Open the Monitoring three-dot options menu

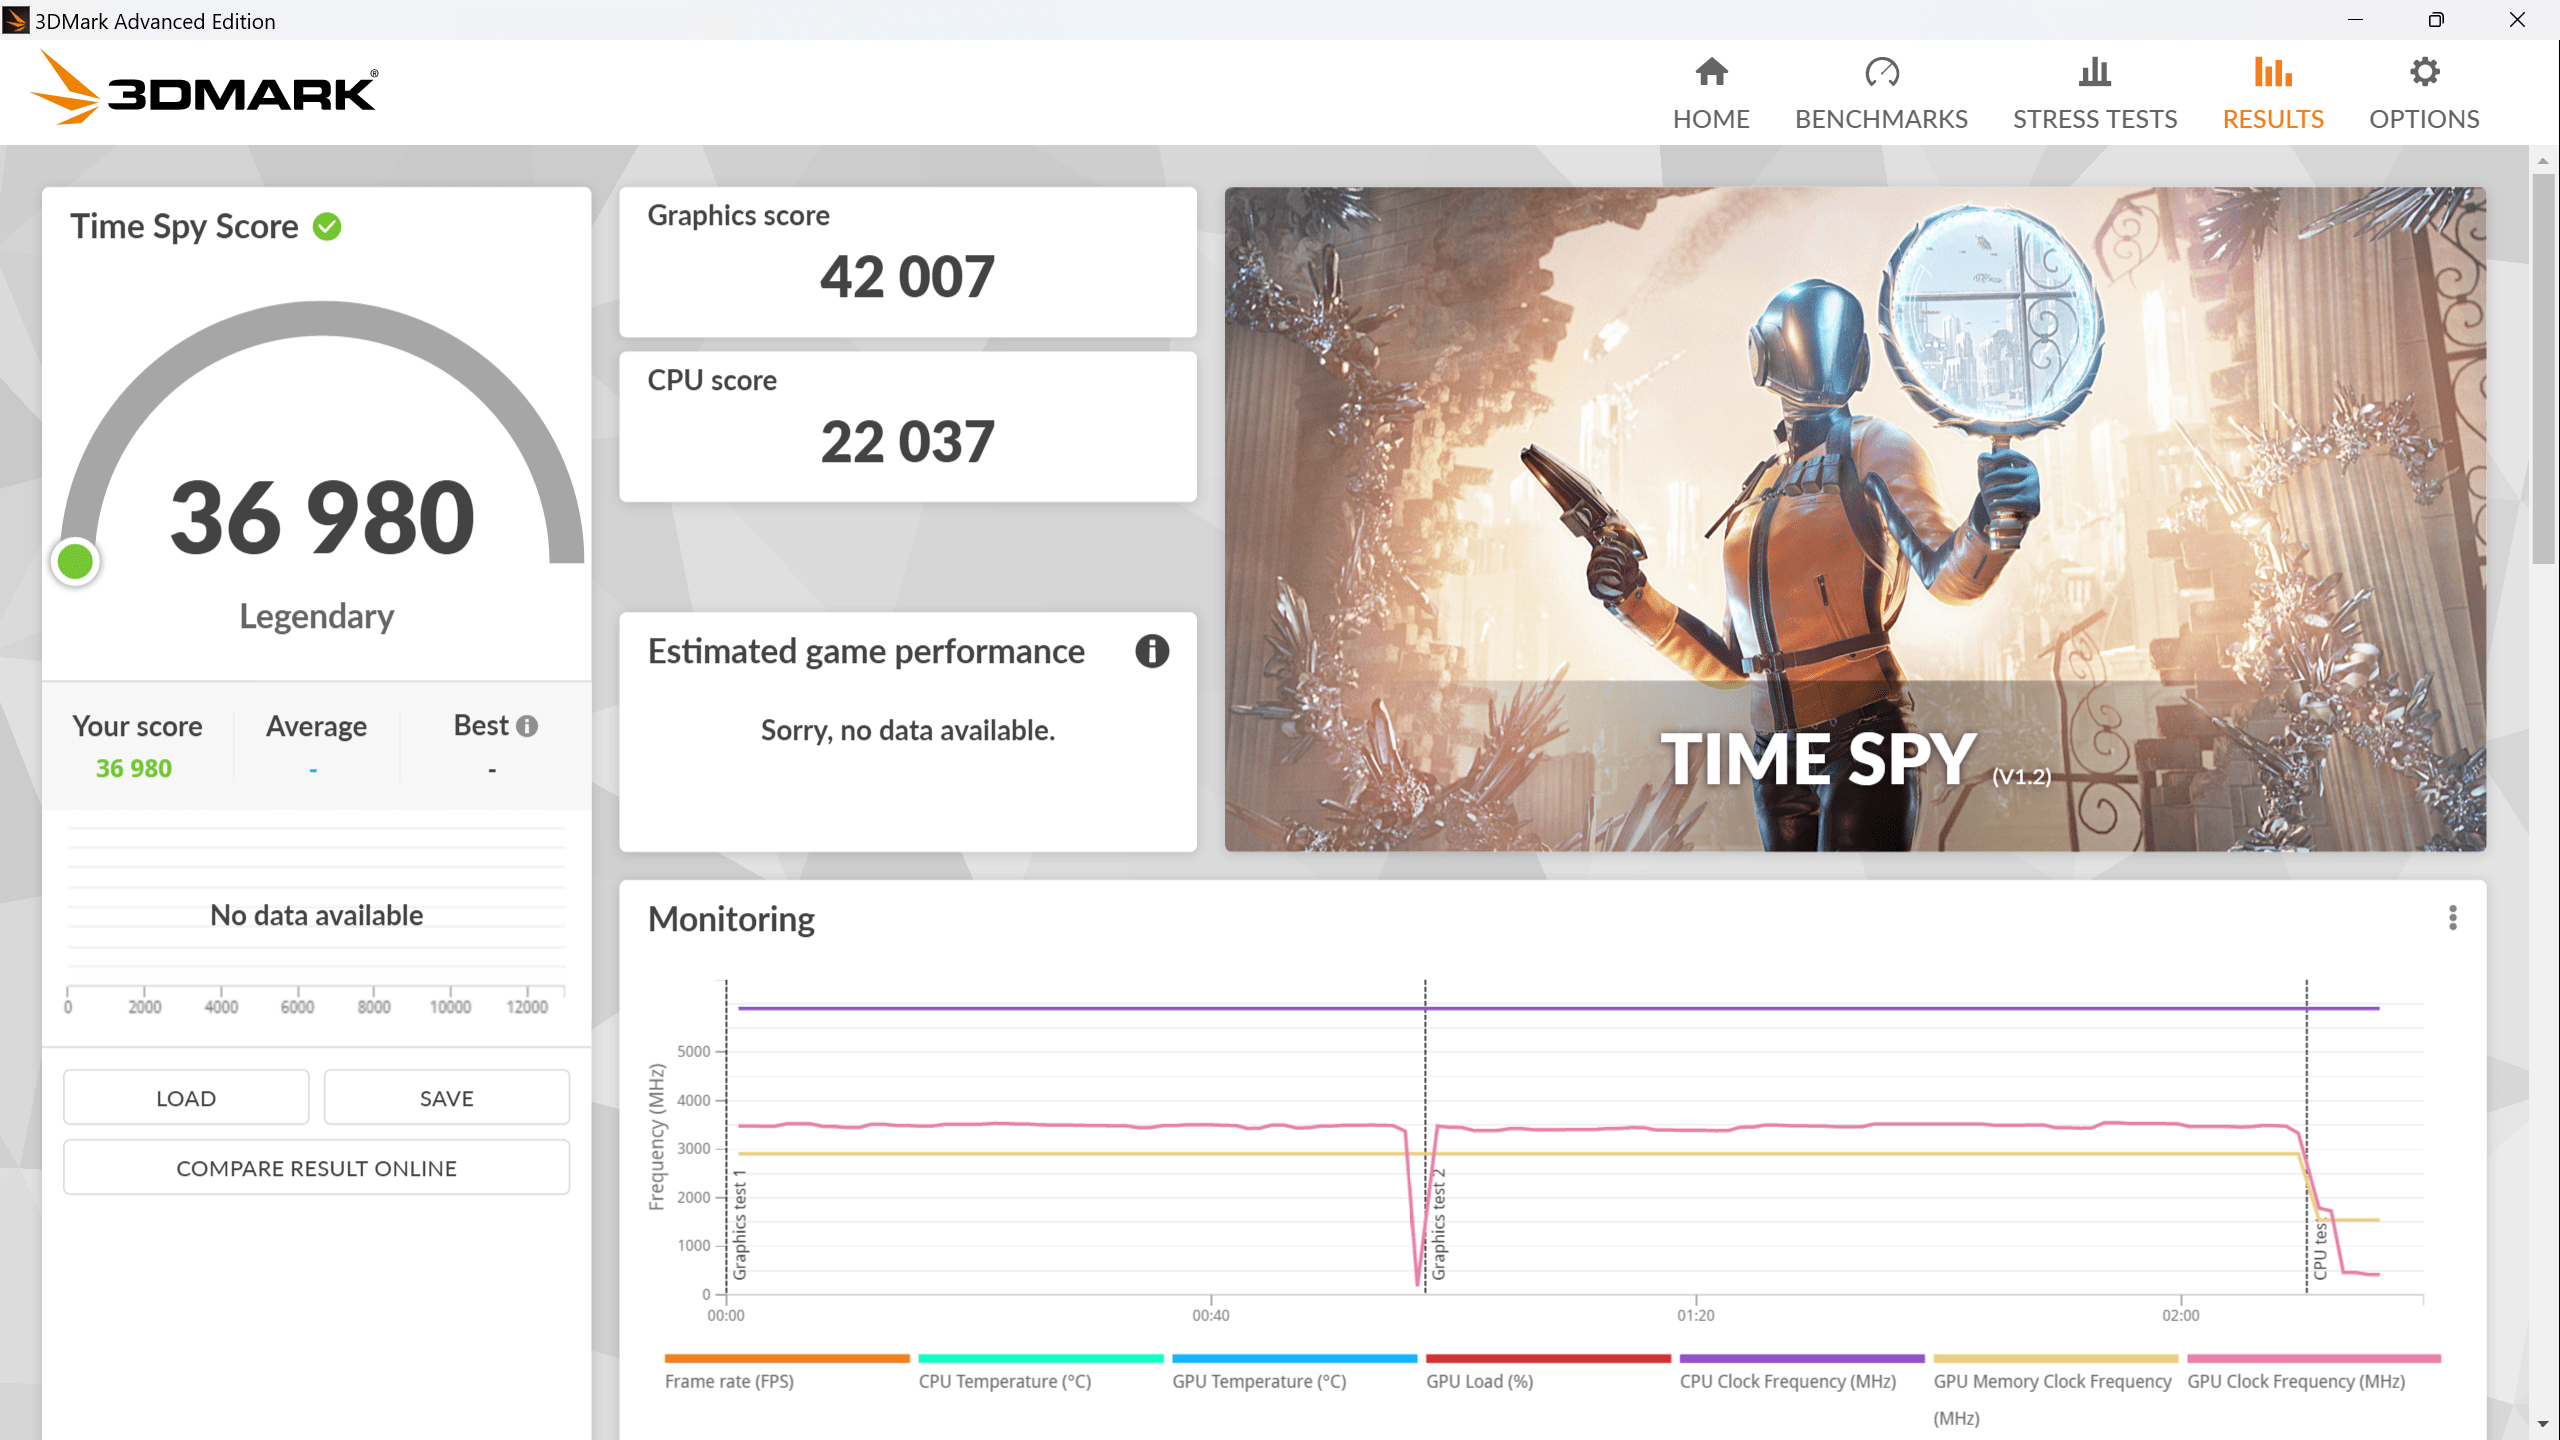tap(2452, 918)
